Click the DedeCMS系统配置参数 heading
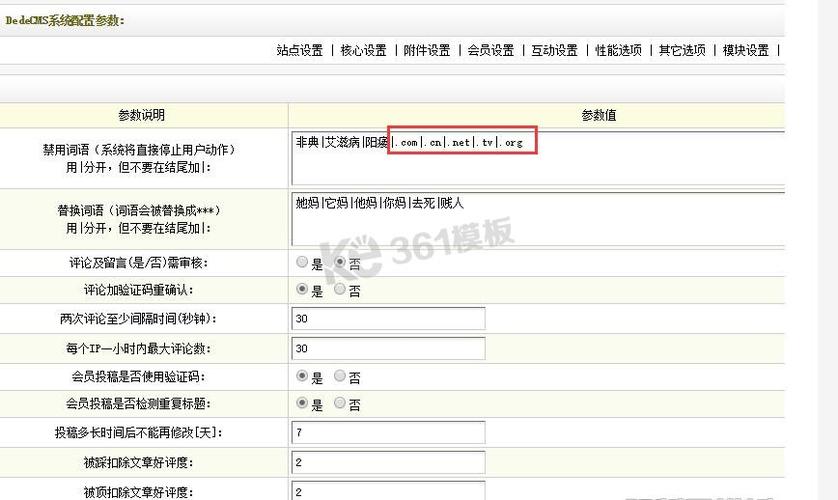Screen dimensions: 838x500 (x=65, y=21)
